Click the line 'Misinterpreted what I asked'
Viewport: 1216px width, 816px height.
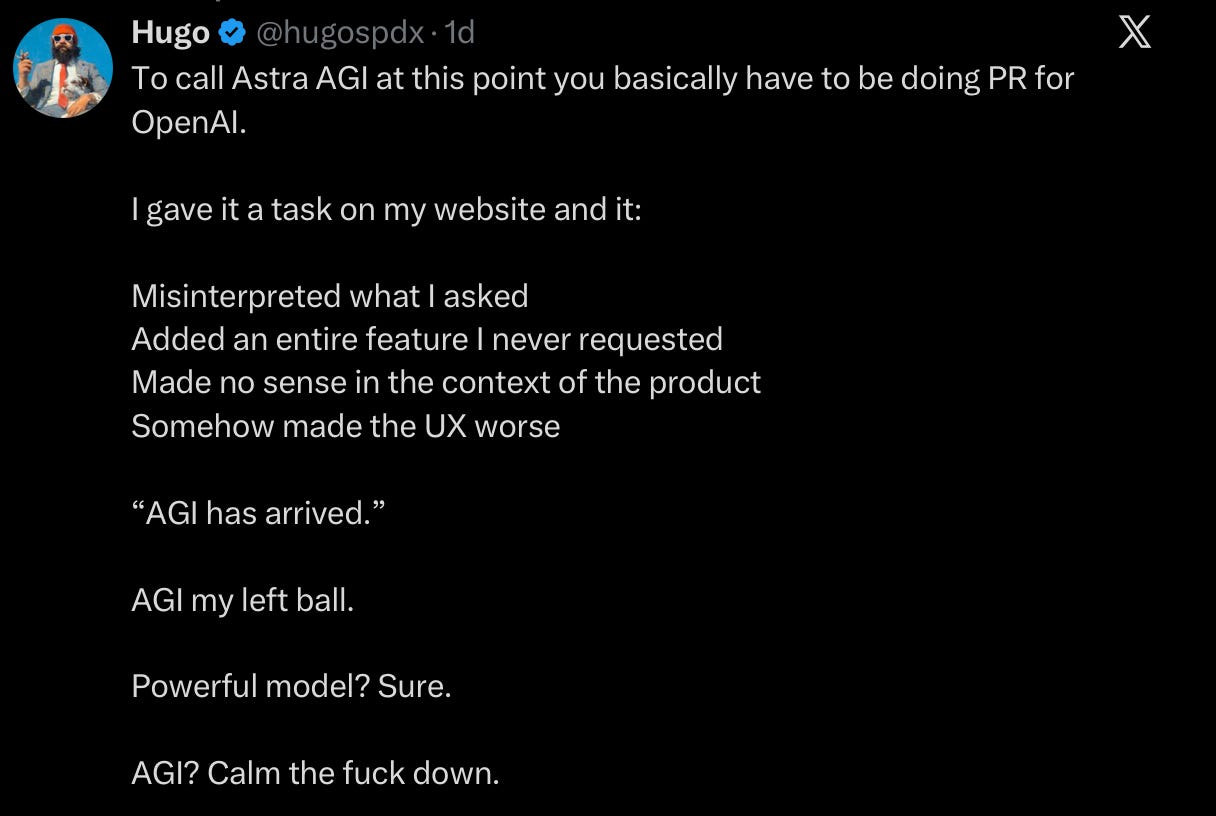point(329,296)
